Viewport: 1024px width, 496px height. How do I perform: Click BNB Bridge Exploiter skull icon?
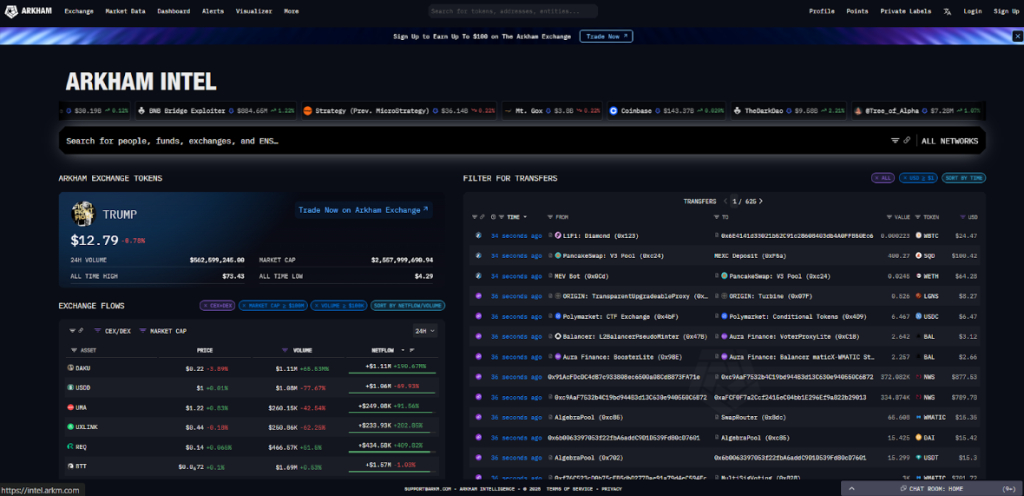pos(141,111)
